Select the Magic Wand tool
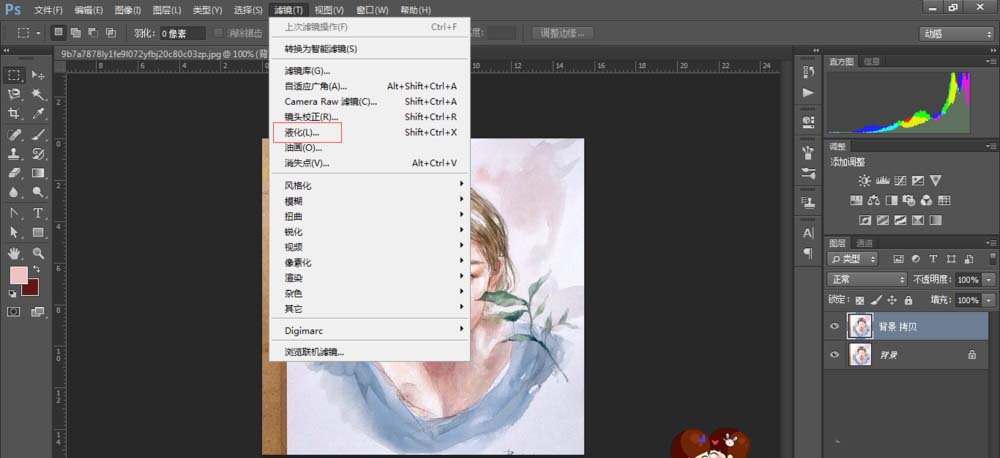This screenshot has height=458, width=1000. click(38, 94)
